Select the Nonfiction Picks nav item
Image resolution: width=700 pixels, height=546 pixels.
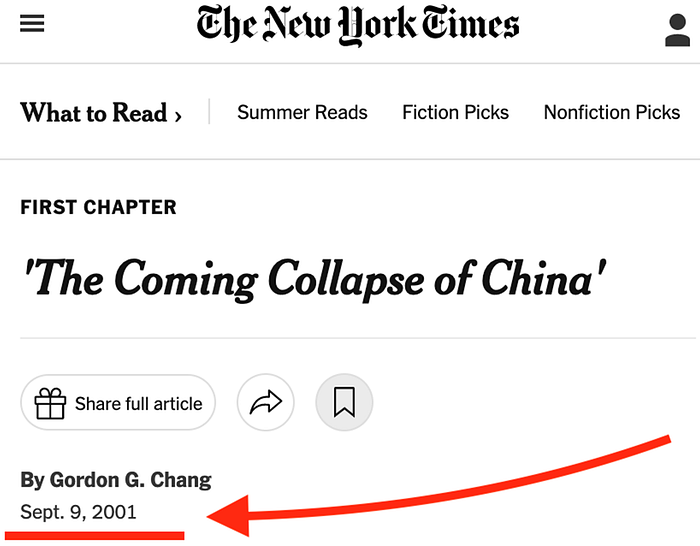tap(612, 113)
